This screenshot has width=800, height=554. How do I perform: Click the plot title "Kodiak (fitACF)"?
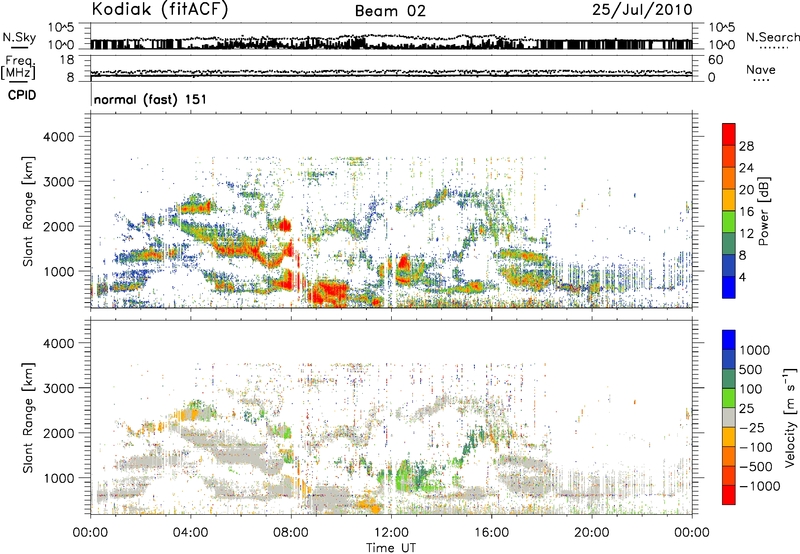[160, 9]
